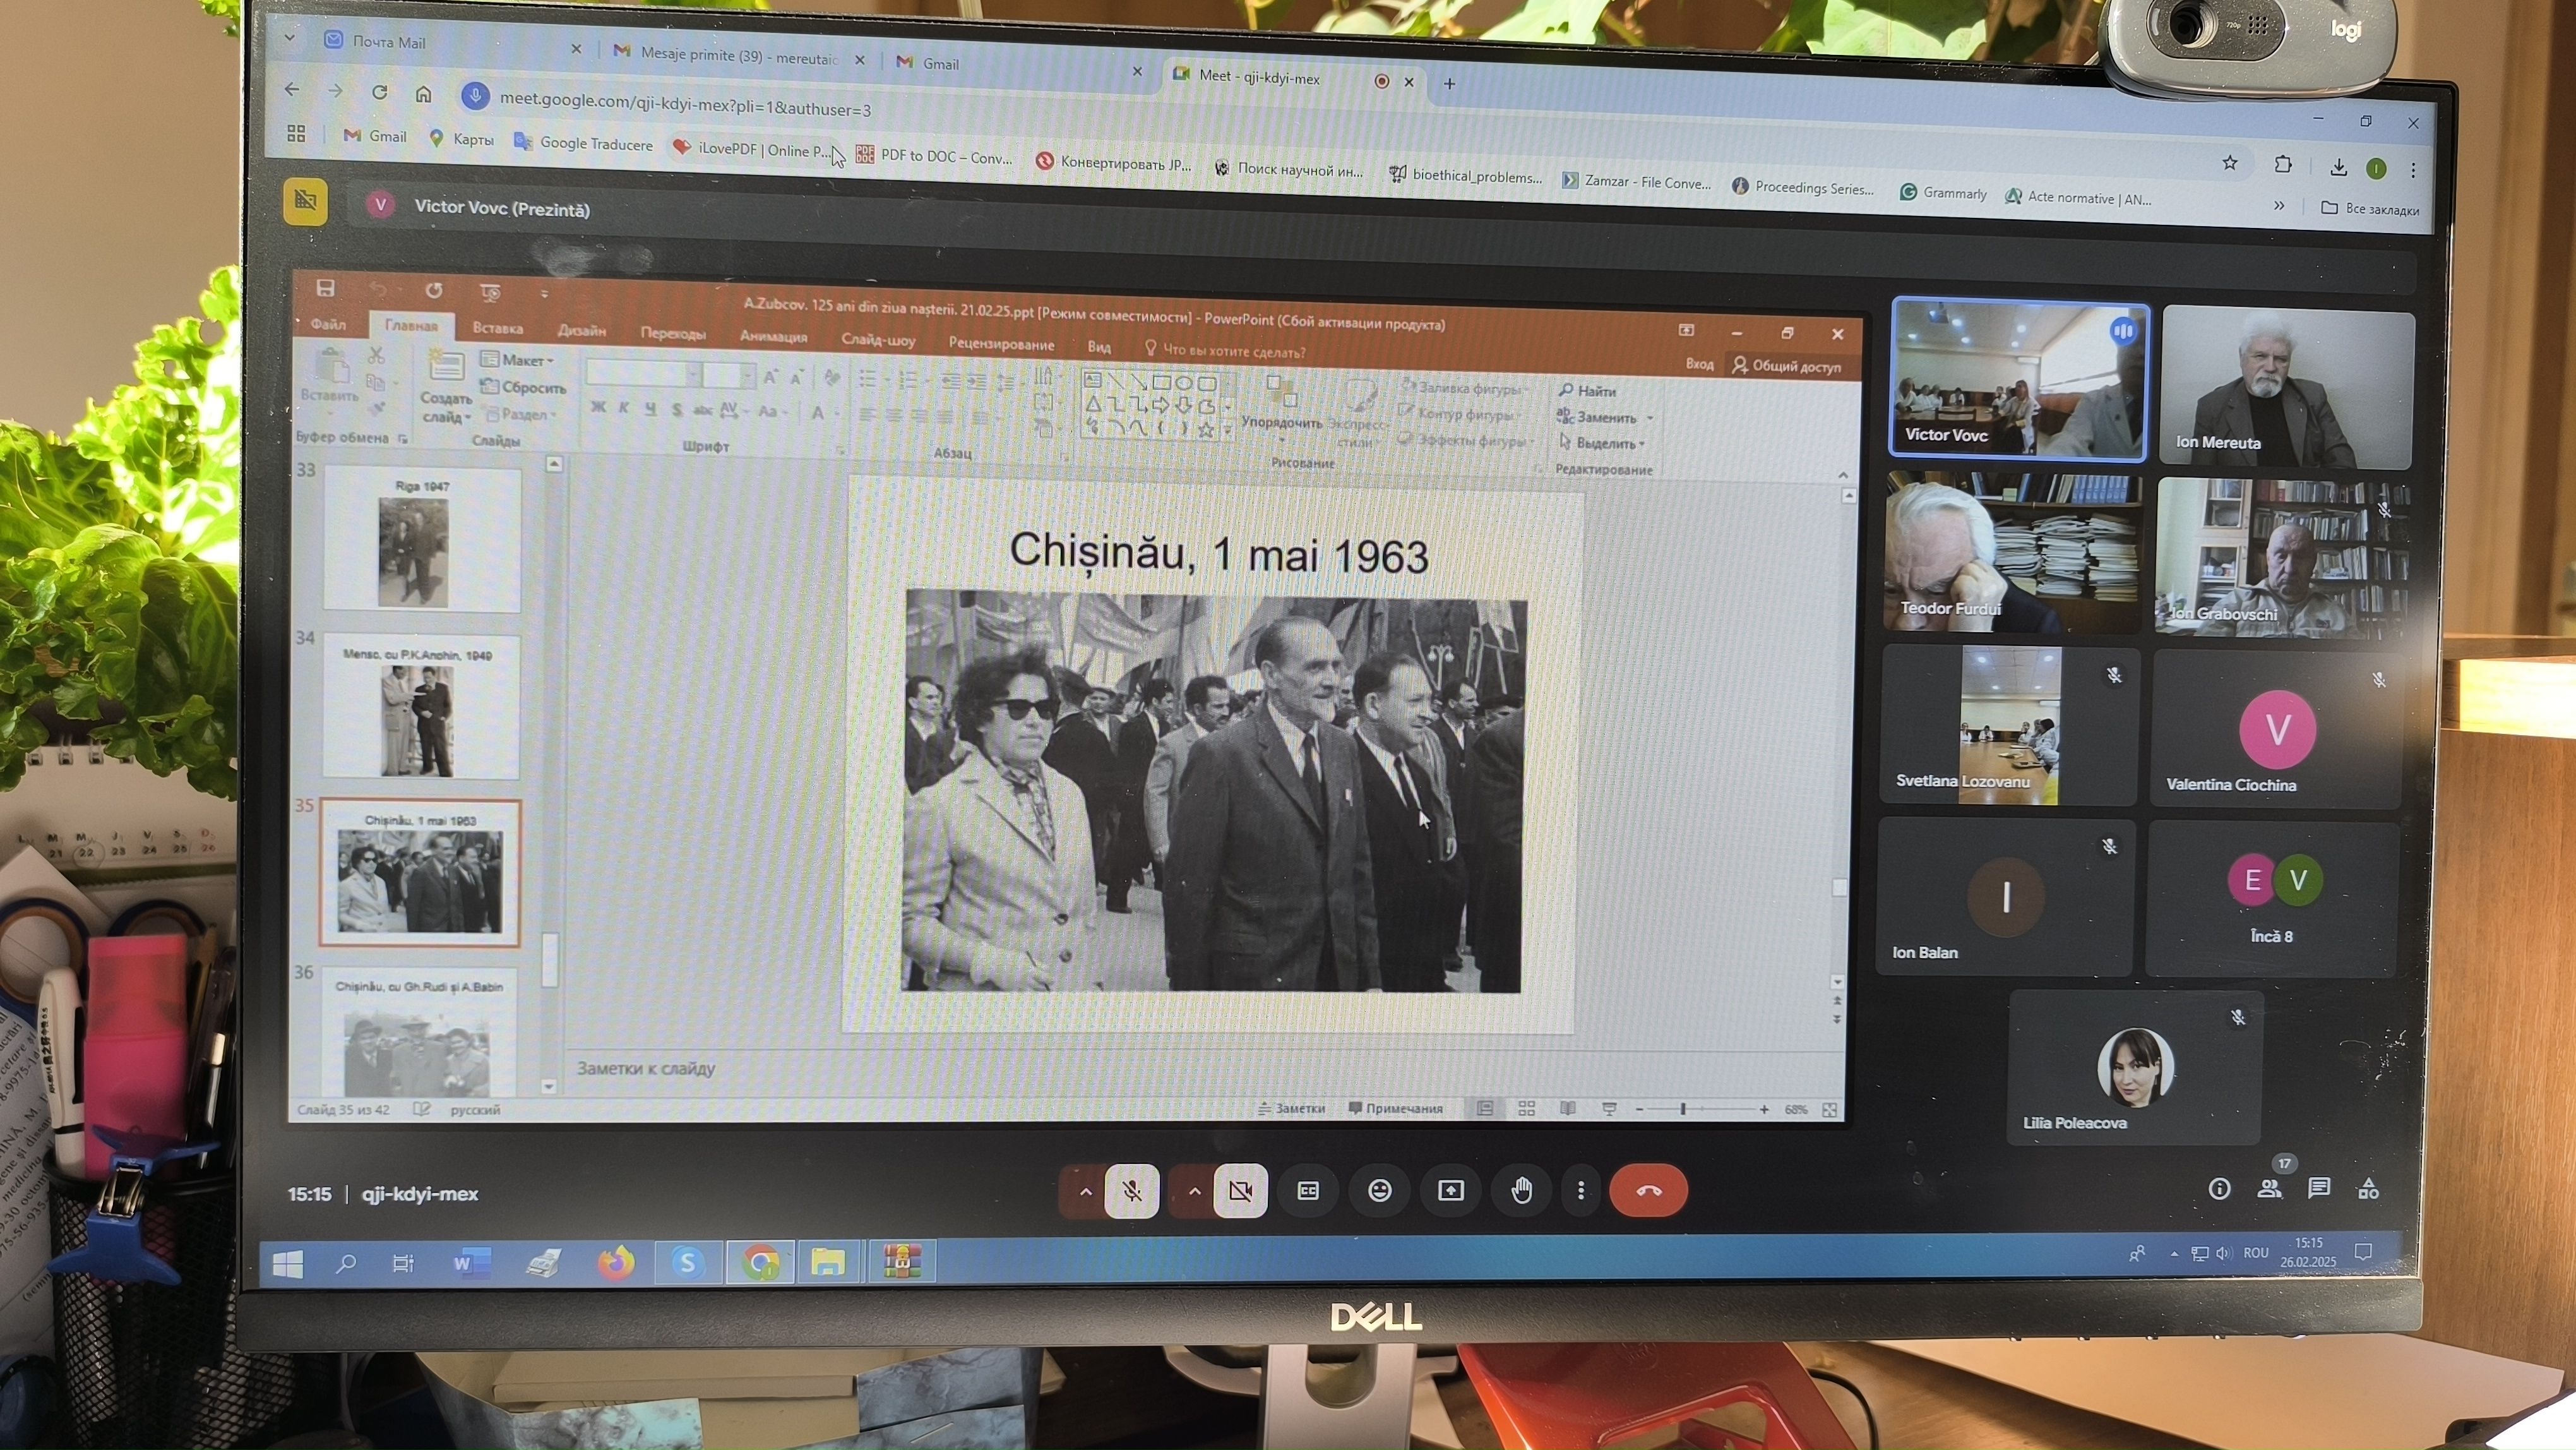
Task: Toggle closed captions button
Action: 1307,1190
